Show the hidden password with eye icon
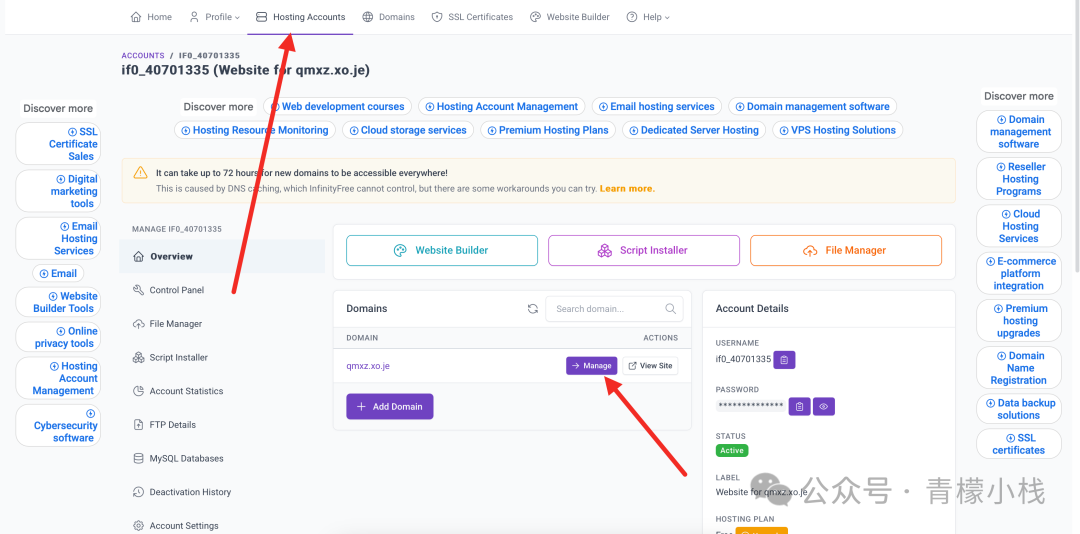The width and height of the screenshot is (1080, 534). 823,406
